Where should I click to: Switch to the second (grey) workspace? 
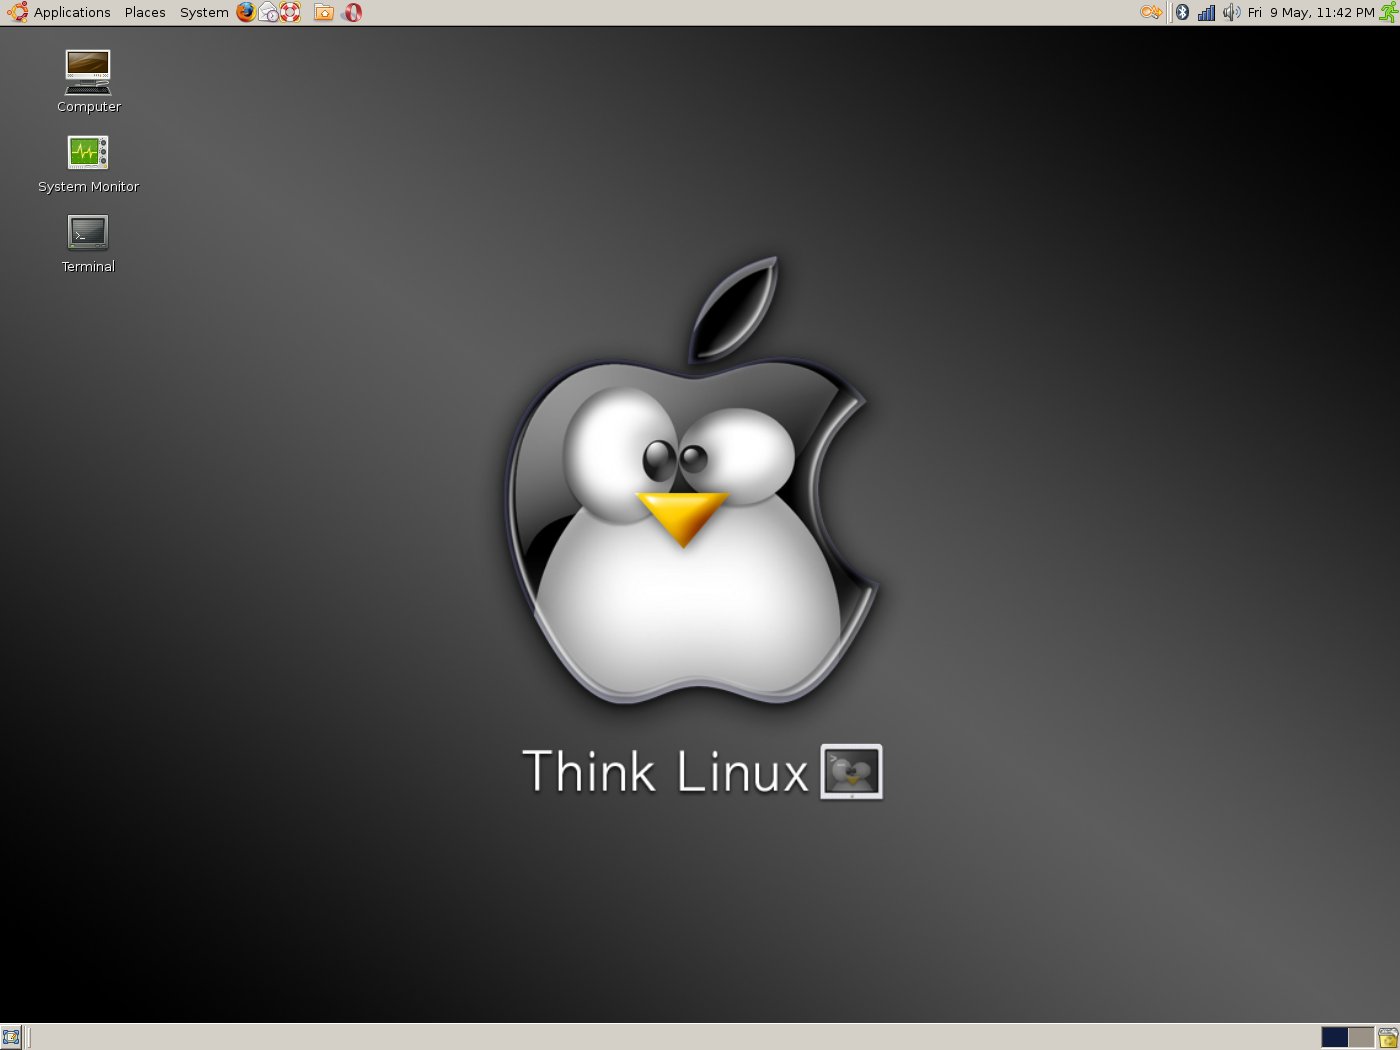point(1361,1037)
